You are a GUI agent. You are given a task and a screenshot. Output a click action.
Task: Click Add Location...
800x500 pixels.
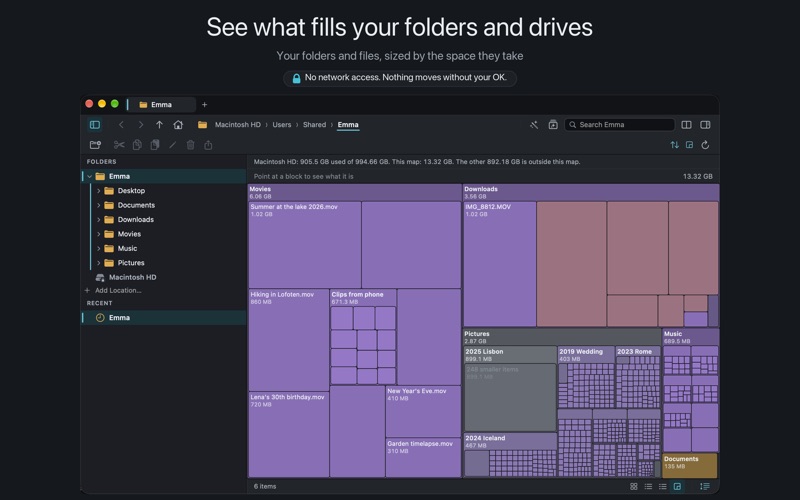[x=113, y=291]
